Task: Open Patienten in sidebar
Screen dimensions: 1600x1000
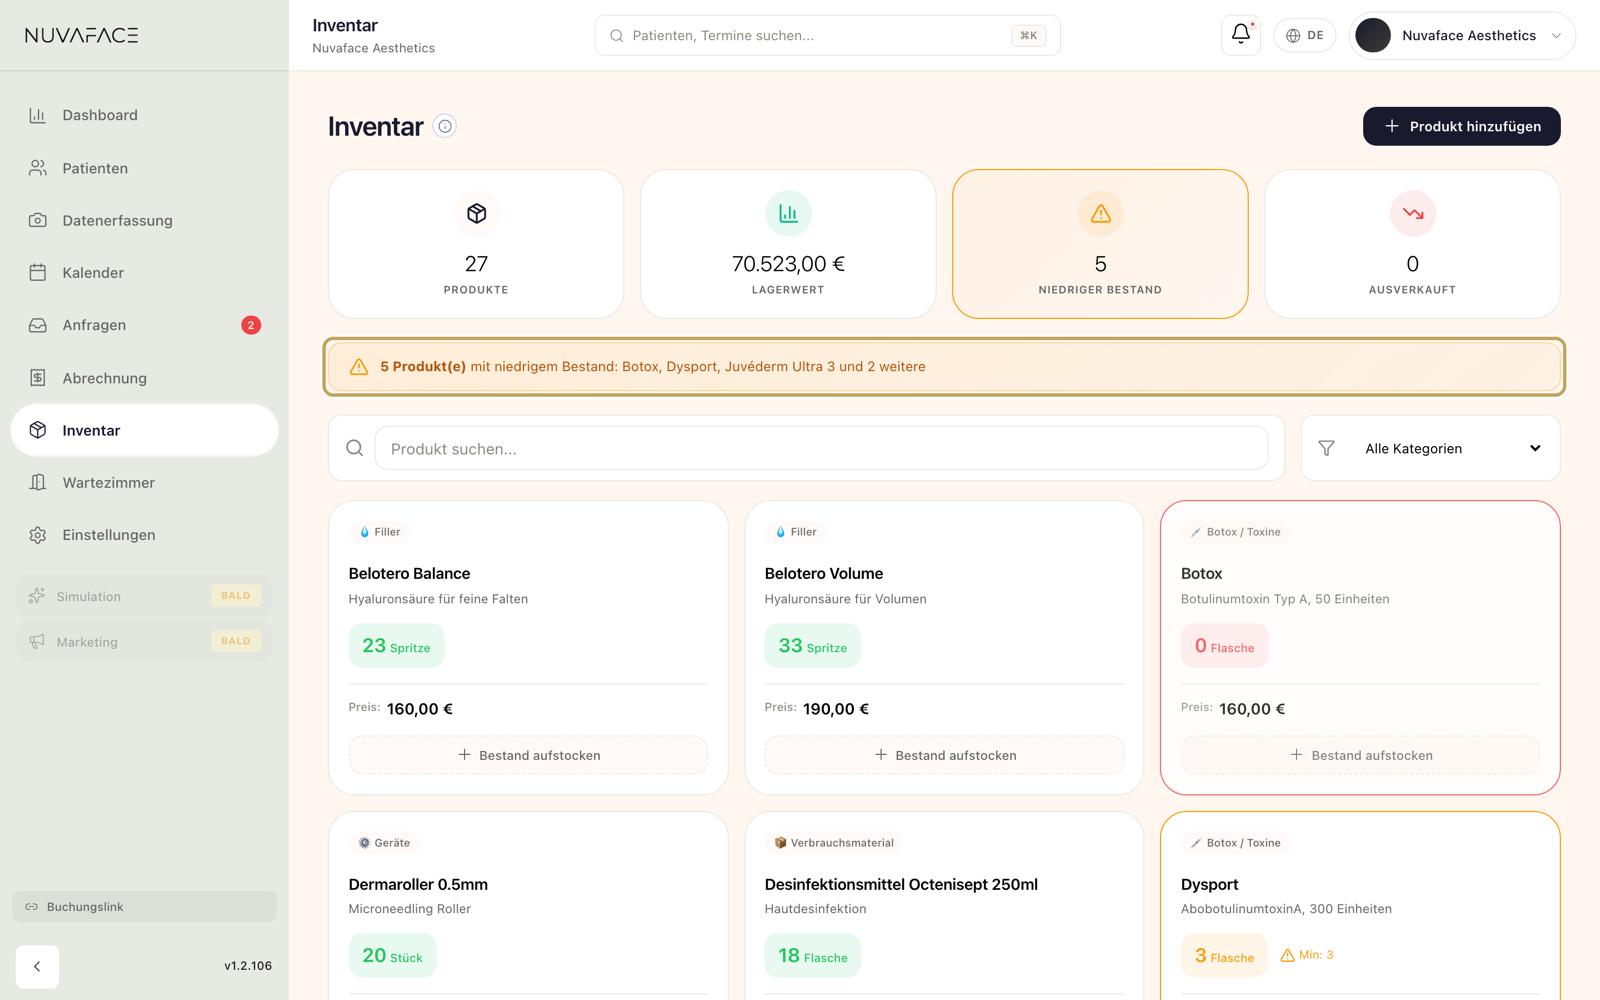Action: coord(144,168)
